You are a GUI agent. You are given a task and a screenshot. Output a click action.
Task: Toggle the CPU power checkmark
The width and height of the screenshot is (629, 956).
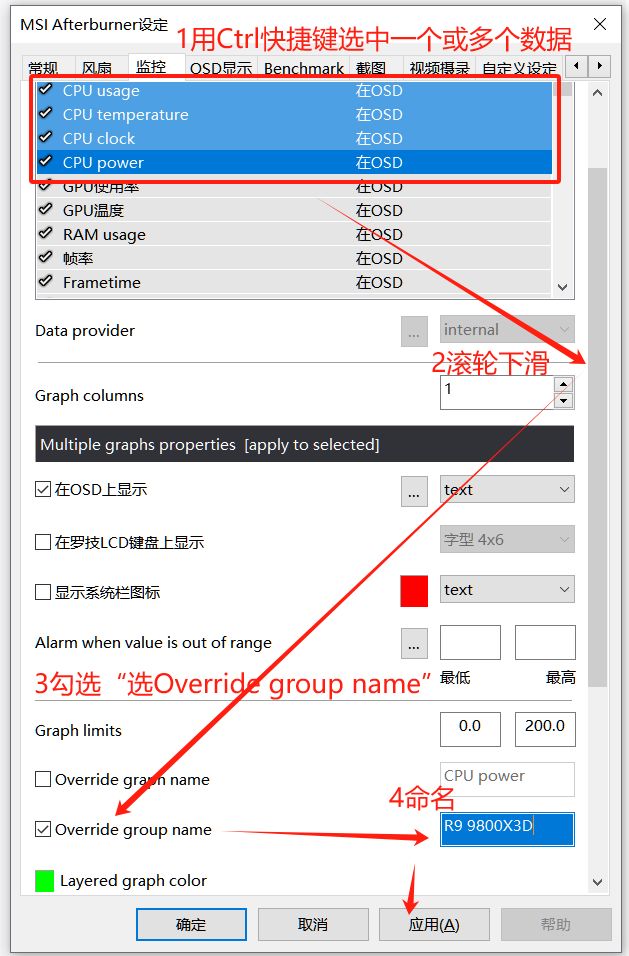[x=46, y=162]
